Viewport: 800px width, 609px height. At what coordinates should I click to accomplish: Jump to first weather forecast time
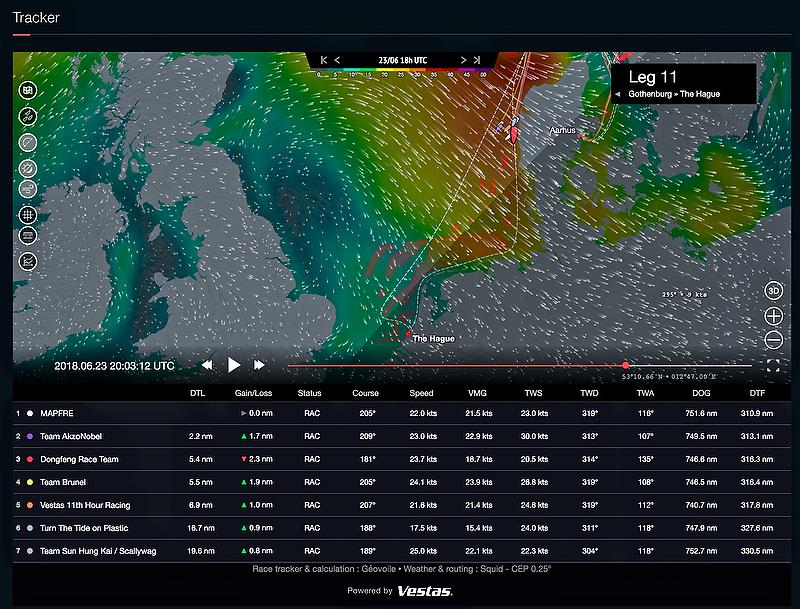click(x=324, y=60)
